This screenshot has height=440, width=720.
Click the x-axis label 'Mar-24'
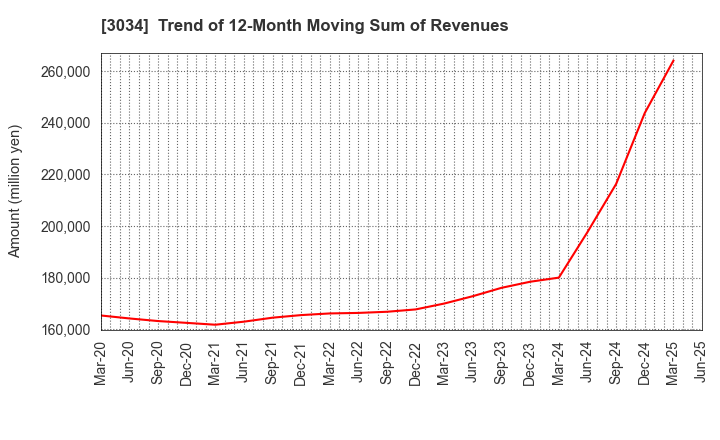[x=558, y=364]
